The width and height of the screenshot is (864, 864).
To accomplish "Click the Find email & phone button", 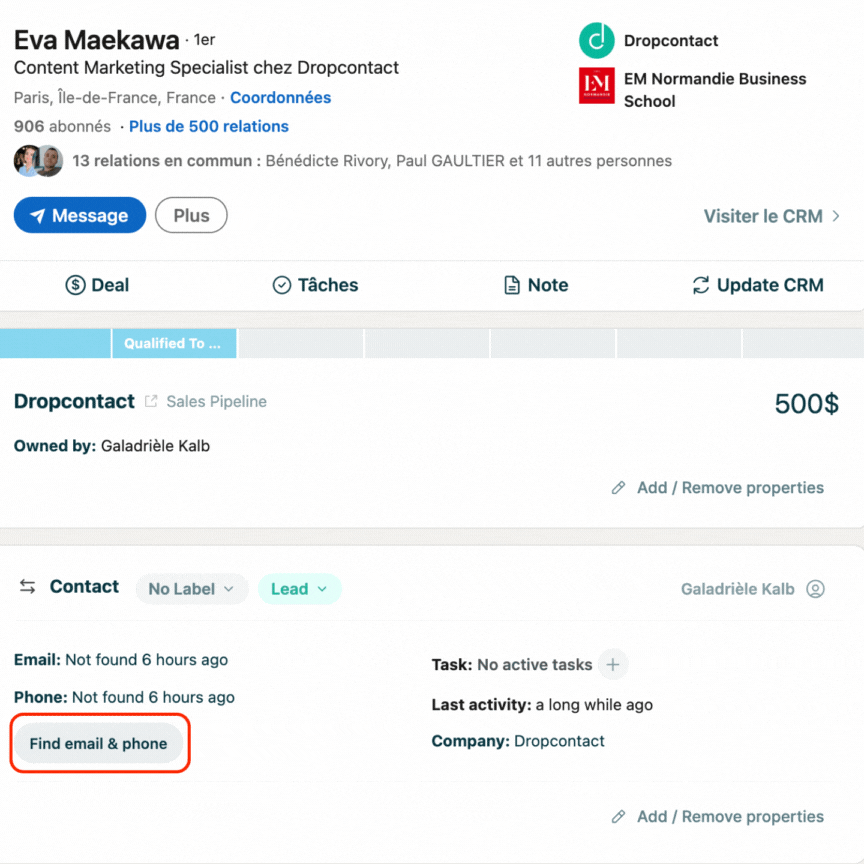I will 98,744.
